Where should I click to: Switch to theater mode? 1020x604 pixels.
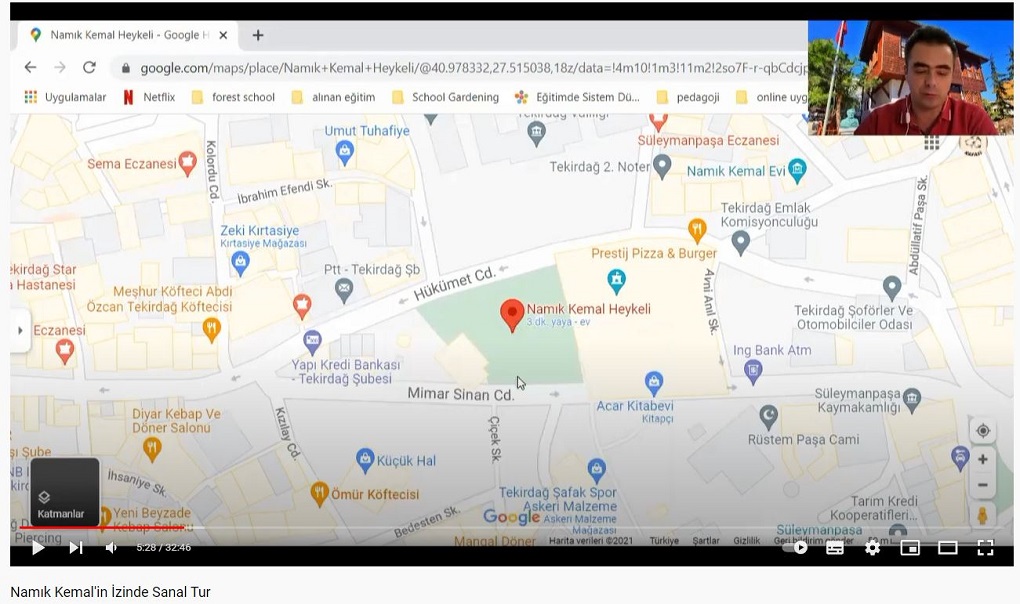[x=947, y=548]
